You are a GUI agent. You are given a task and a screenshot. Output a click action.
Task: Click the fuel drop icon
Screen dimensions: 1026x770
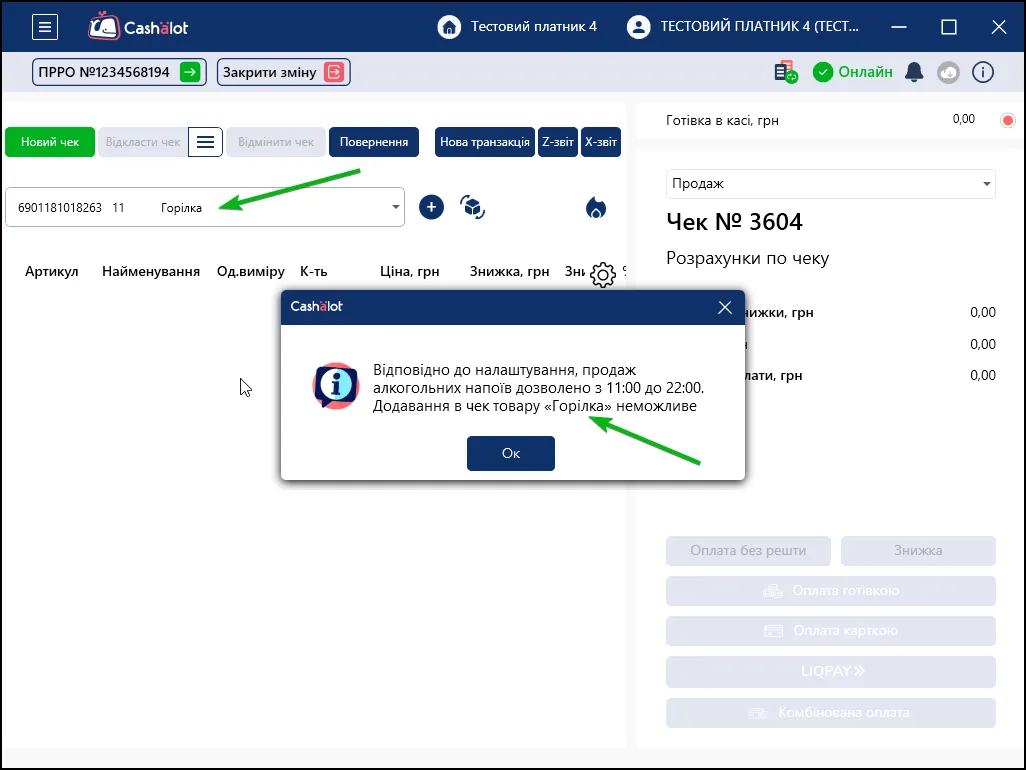(595, 208)
